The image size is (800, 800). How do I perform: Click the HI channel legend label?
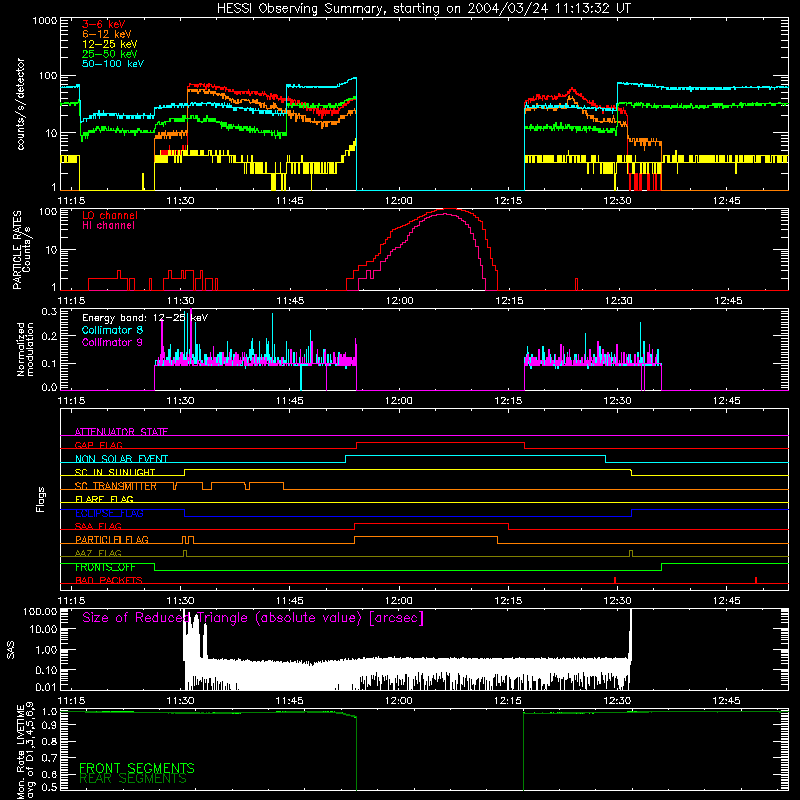click(108, 225)
